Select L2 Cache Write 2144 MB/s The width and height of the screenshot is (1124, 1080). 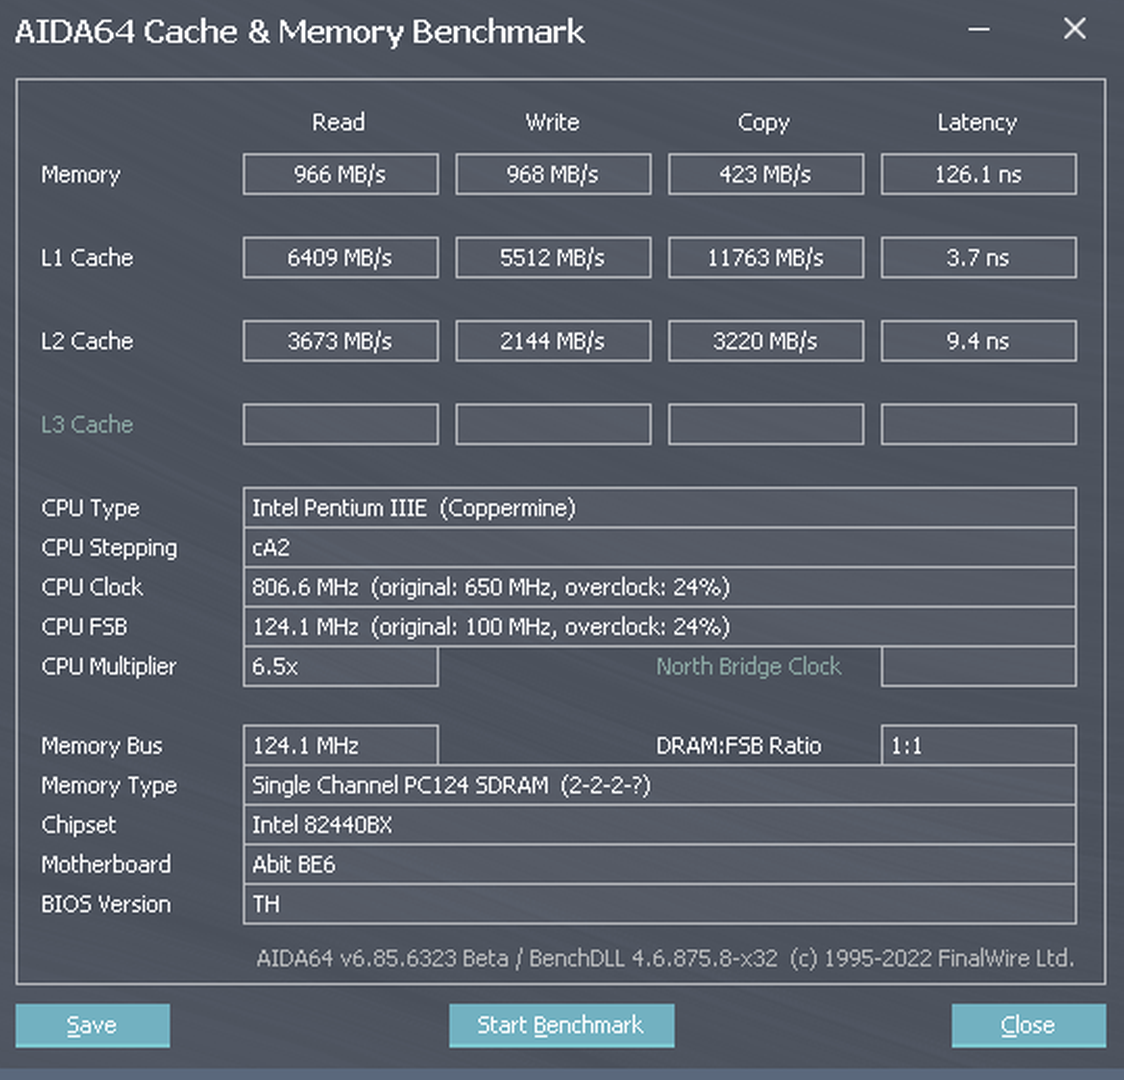[x=553, y=341]
